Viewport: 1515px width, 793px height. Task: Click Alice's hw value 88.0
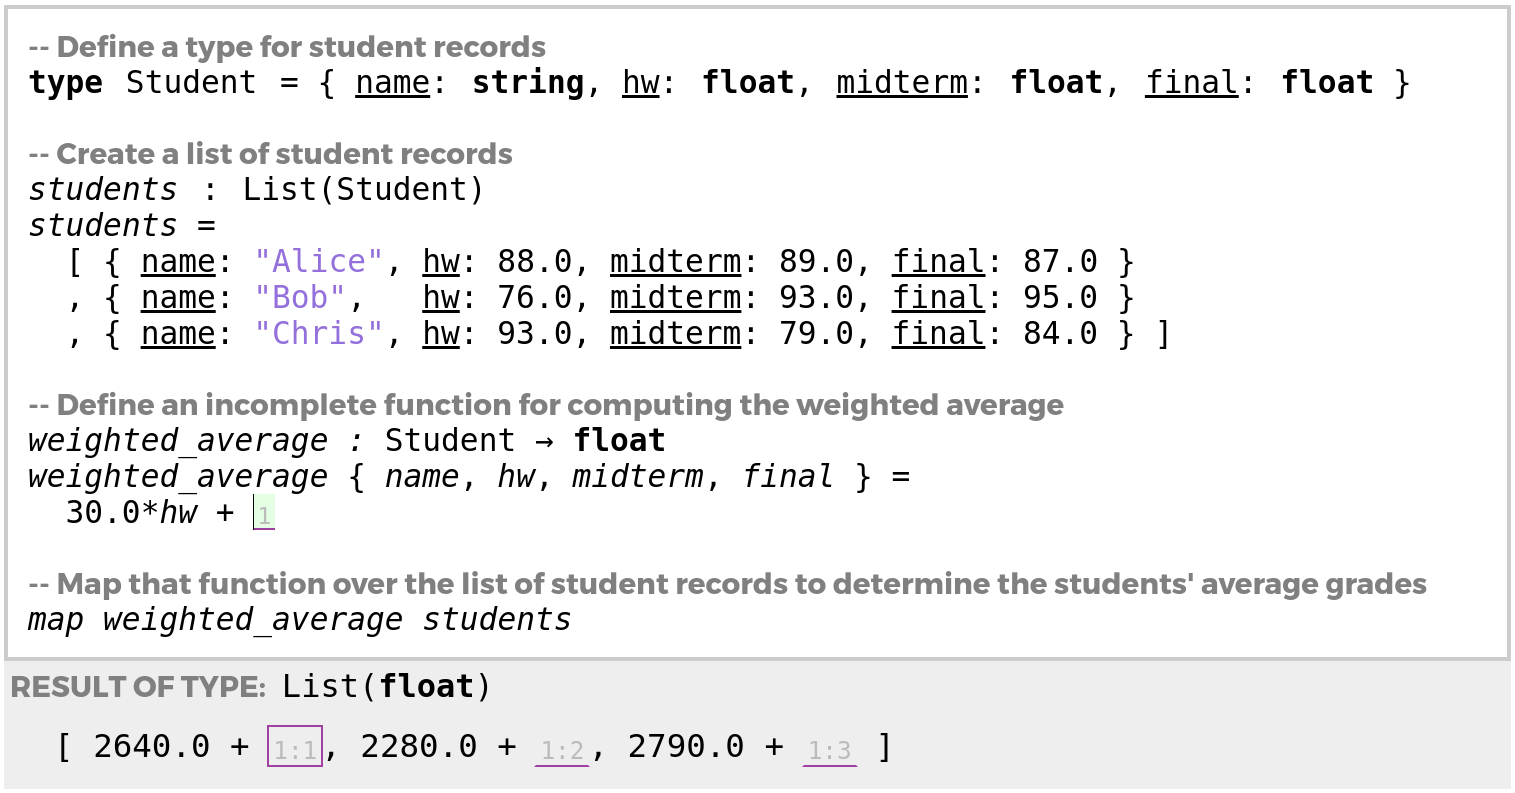click(x=535, y=262)
